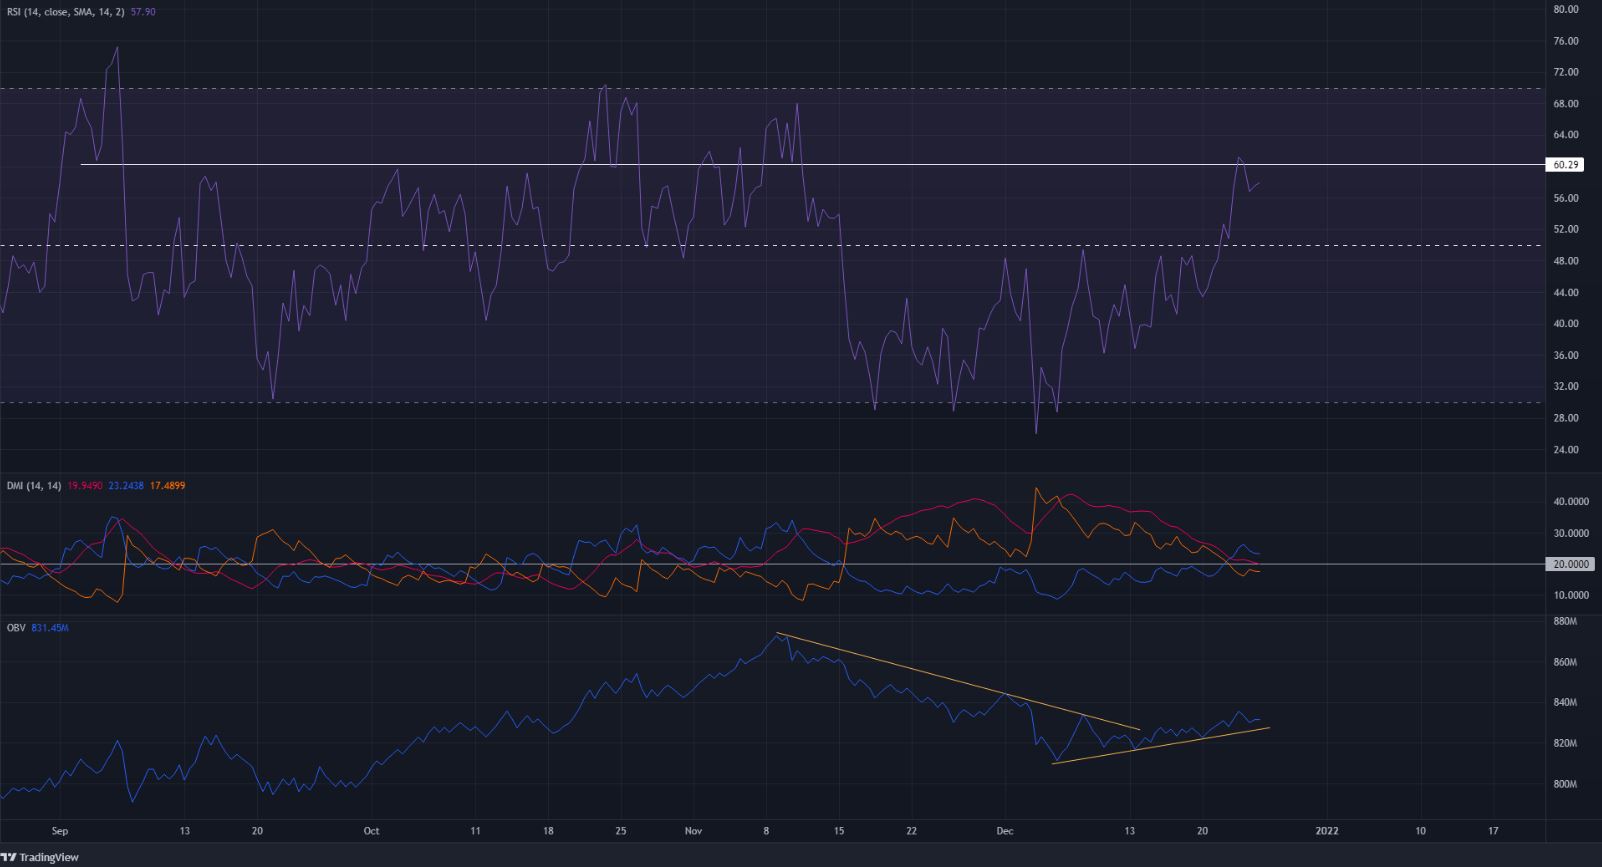
Task: Click the 17 date label on time axis
Action: [x=1493, y=831]
